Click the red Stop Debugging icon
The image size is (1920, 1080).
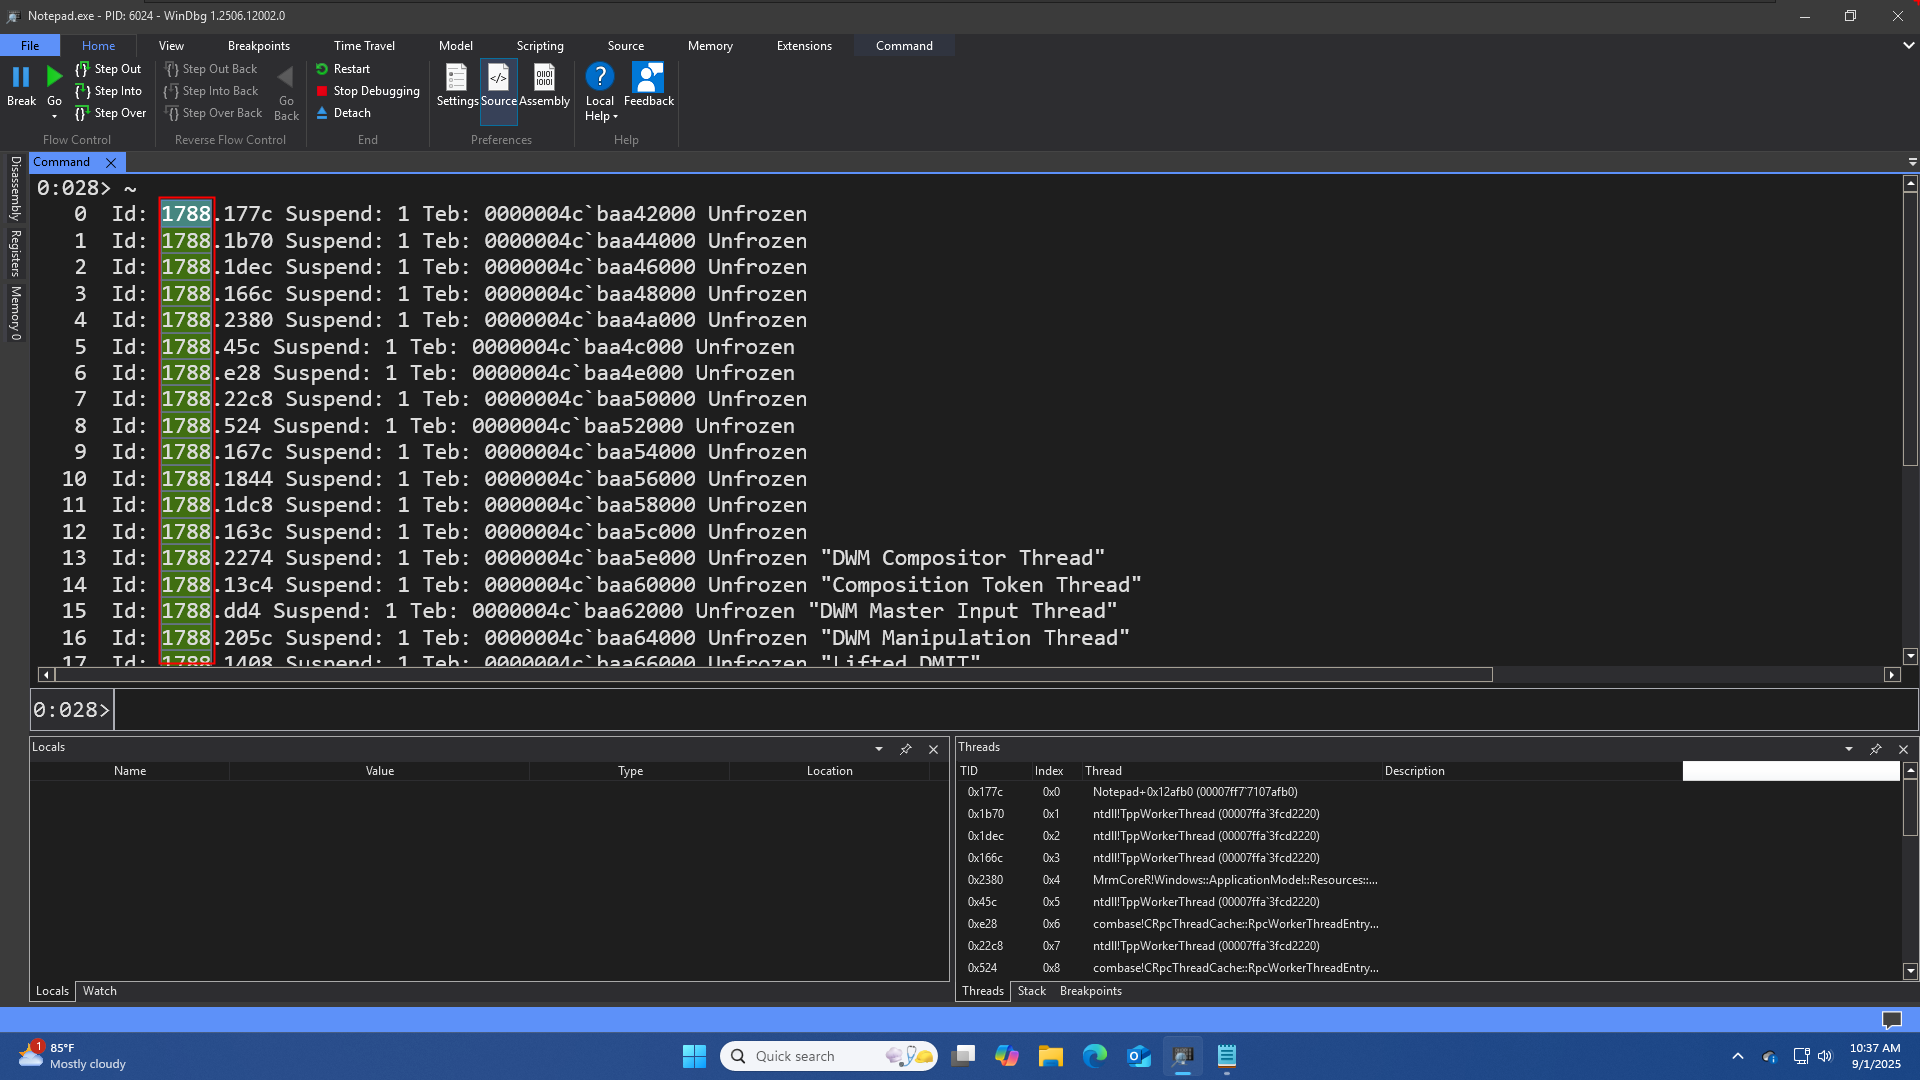tap(322, 91)
